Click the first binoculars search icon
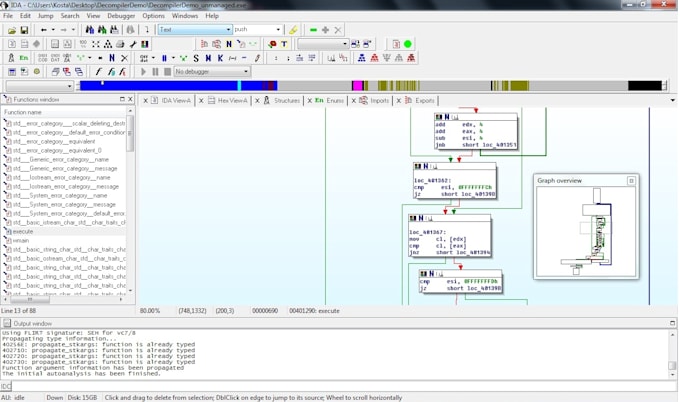This screenshot has width=680, height=402. [90, 30]
